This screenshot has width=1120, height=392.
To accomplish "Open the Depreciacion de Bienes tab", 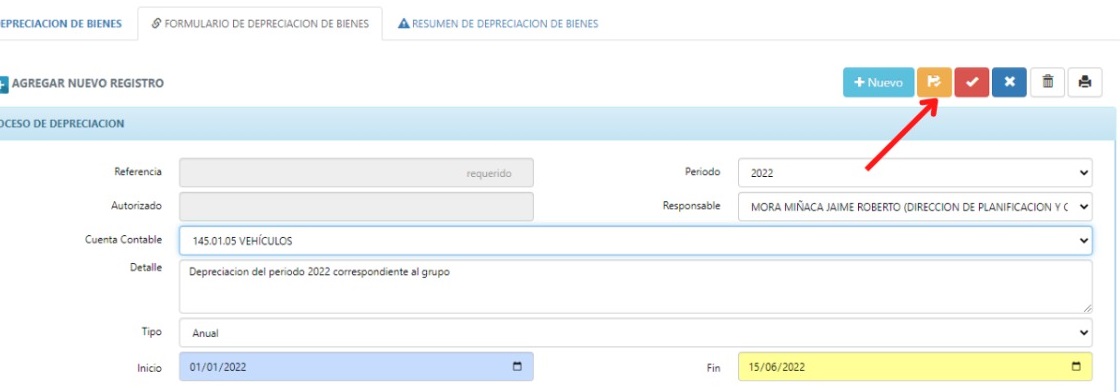I will 61,24.
